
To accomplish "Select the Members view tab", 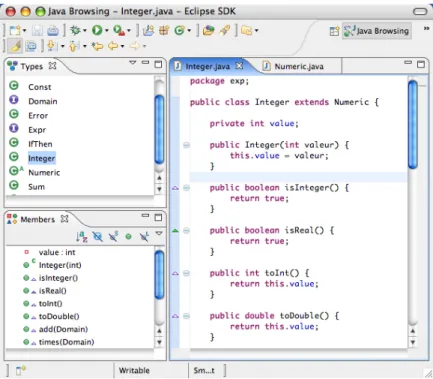I will click(x=37, y=219).
